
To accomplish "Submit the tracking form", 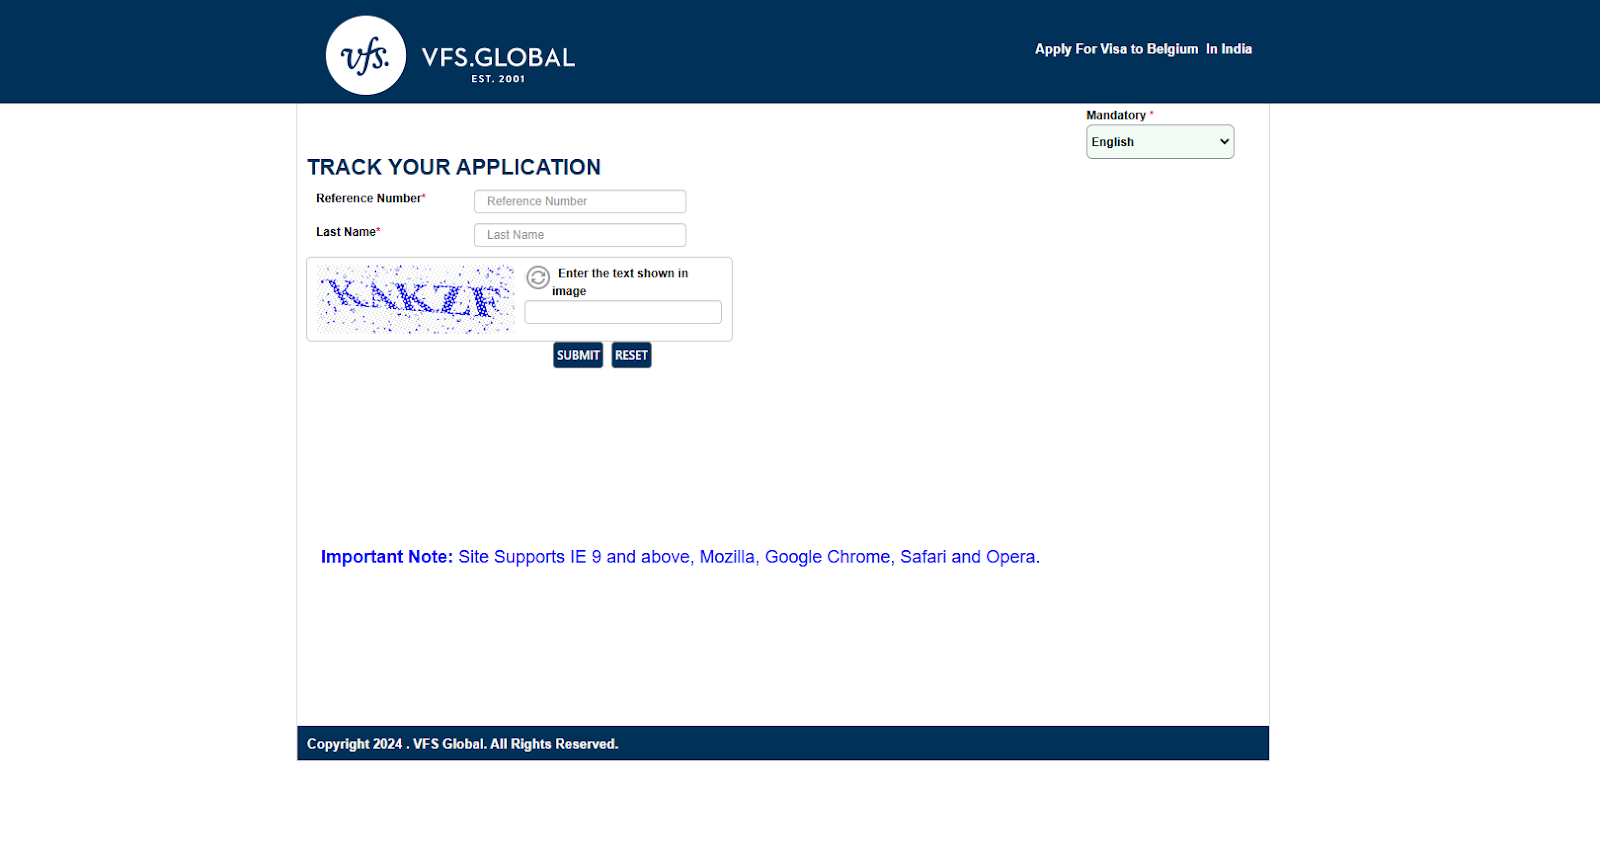I will 578,355.
